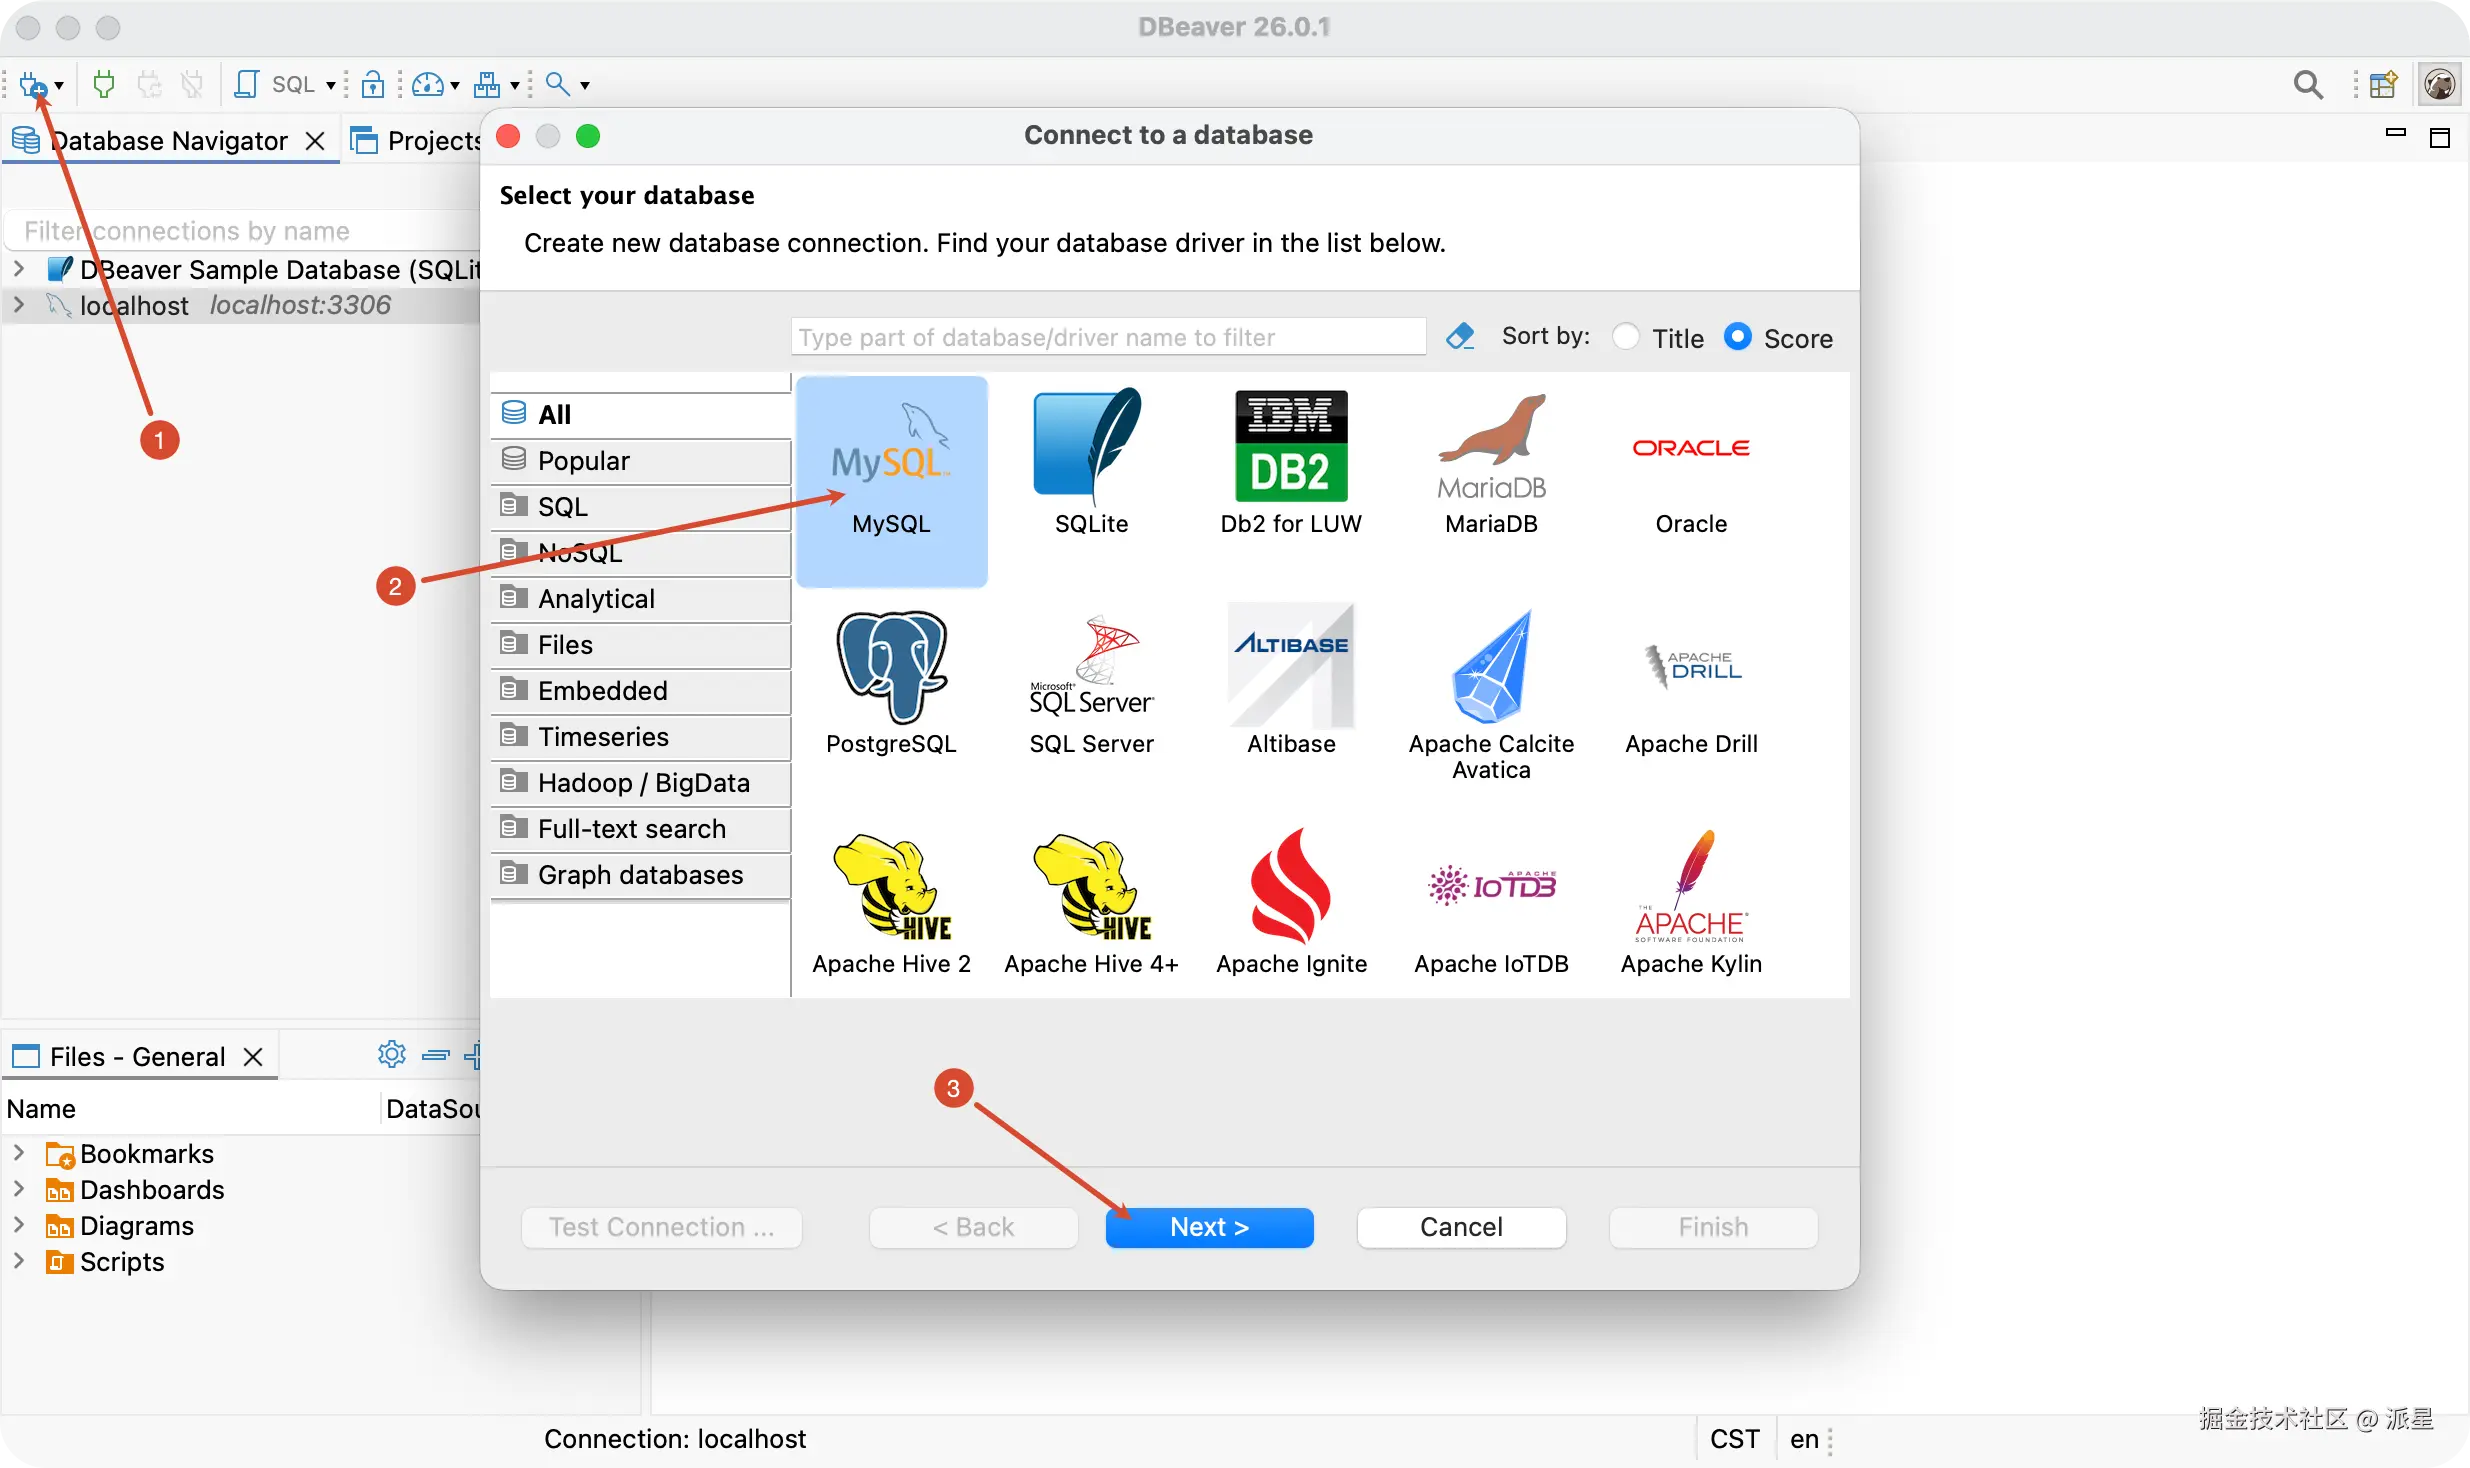Click the Next > button
The width and height of the screenshot is (2470, 1468).
tap(1208, 1227)
